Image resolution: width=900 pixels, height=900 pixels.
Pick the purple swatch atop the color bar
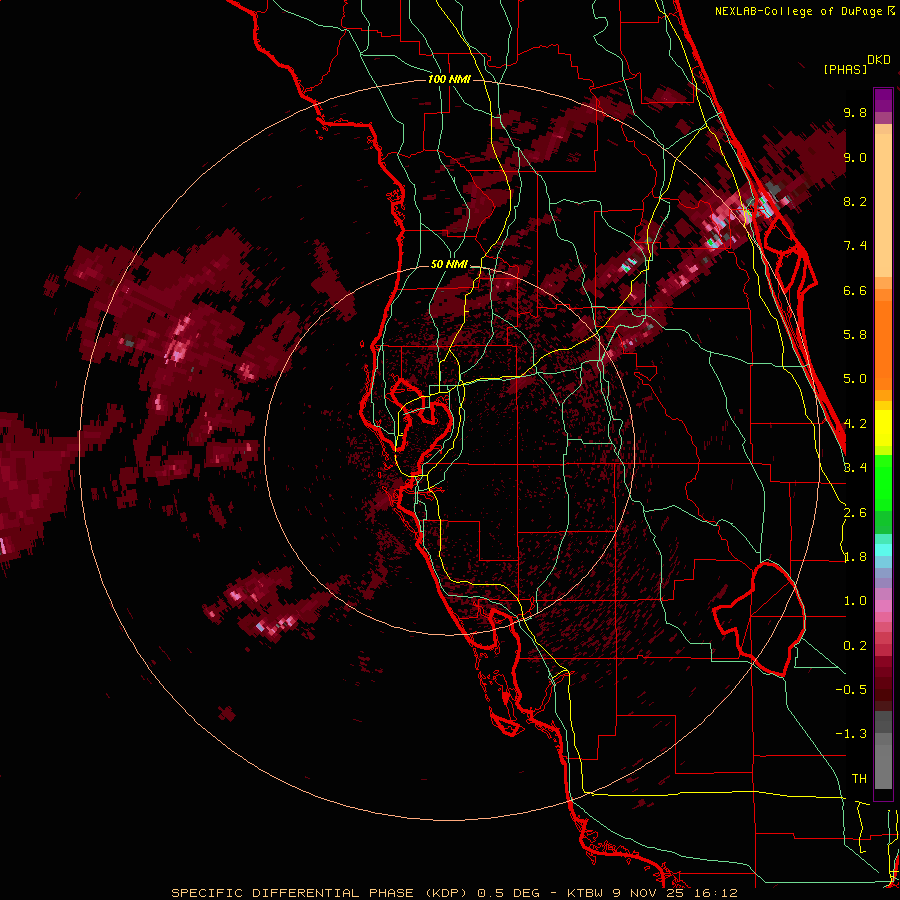883,100
